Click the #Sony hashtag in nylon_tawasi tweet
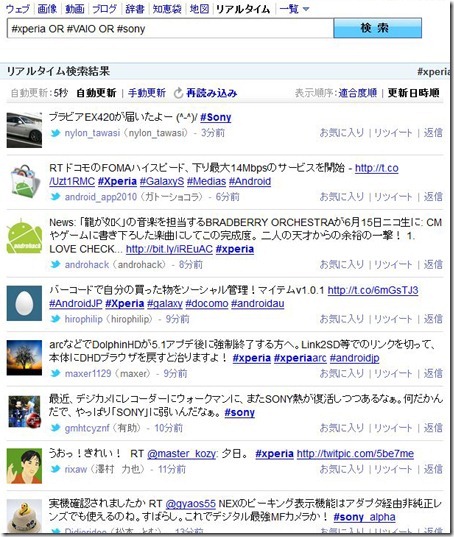The width and height of the screenshot is (454, 537). 216,117
